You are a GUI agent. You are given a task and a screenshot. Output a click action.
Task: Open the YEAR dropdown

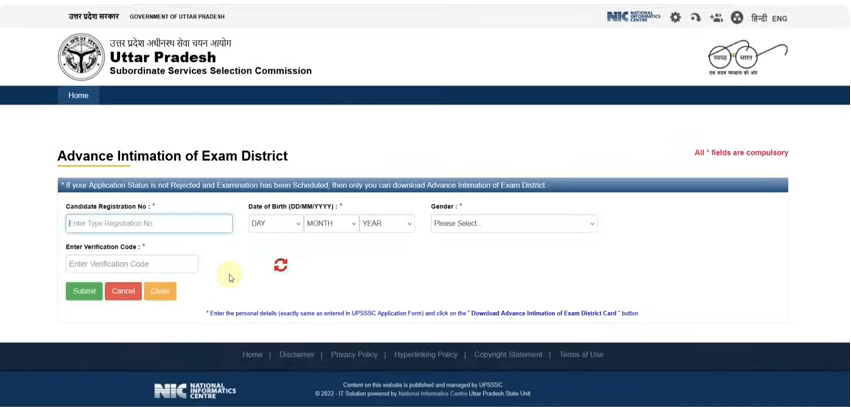386,224
